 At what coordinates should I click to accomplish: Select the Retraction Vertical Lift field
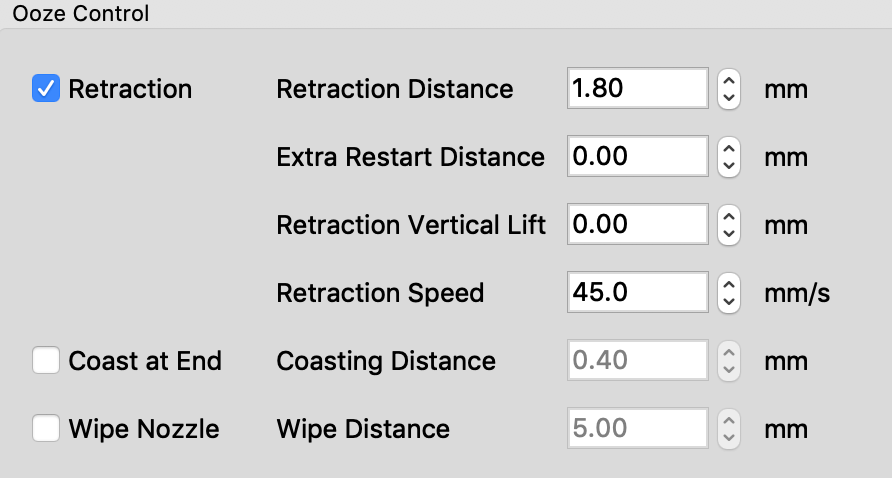(638, 224)
